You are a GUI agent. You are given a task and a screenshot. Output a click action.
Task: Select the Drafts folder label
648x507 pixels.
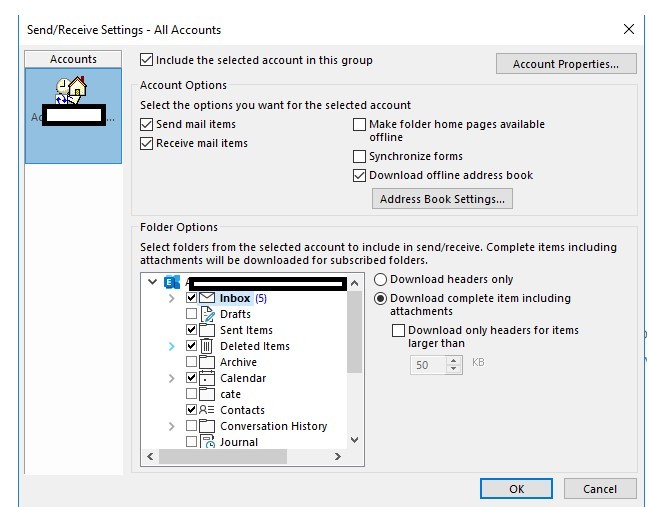[235, 314]
